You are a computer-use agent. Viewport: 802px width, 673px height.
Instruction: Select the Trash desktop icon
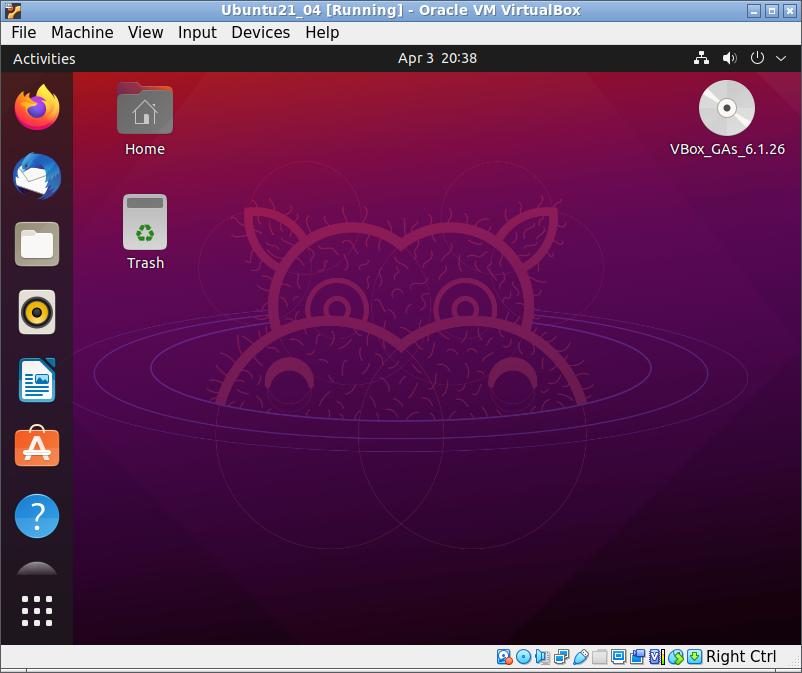click(x=145, y=223)
